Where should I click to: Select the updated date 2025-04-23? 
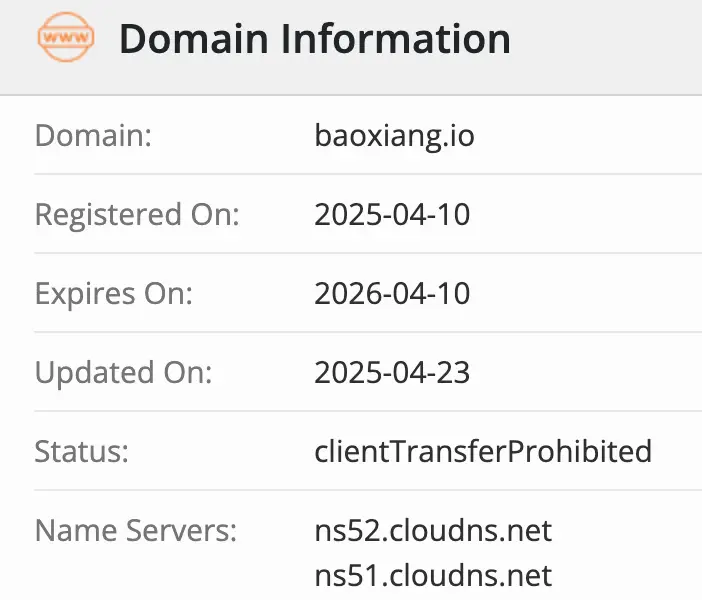tap(392, 372)
